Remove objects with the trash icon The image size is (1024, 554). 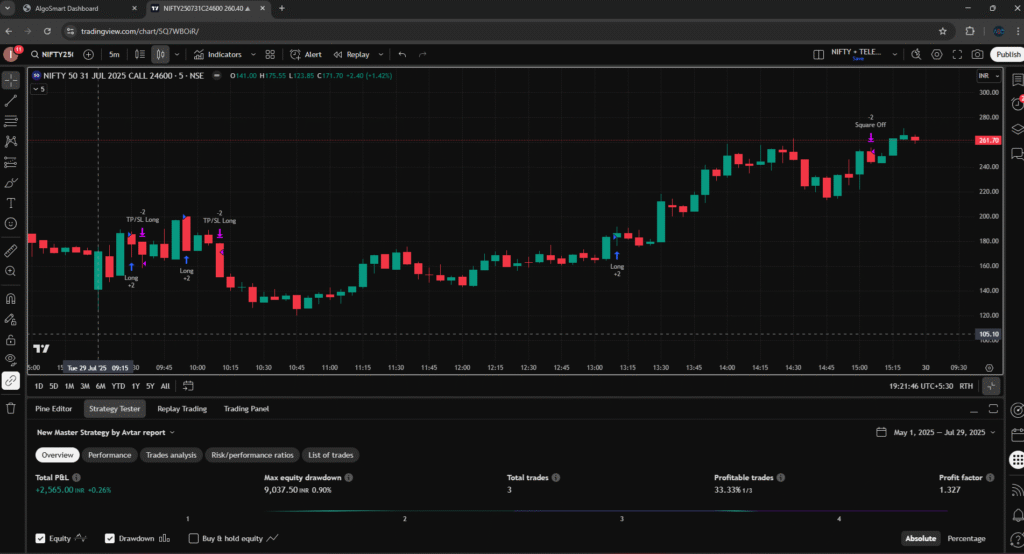11,408
